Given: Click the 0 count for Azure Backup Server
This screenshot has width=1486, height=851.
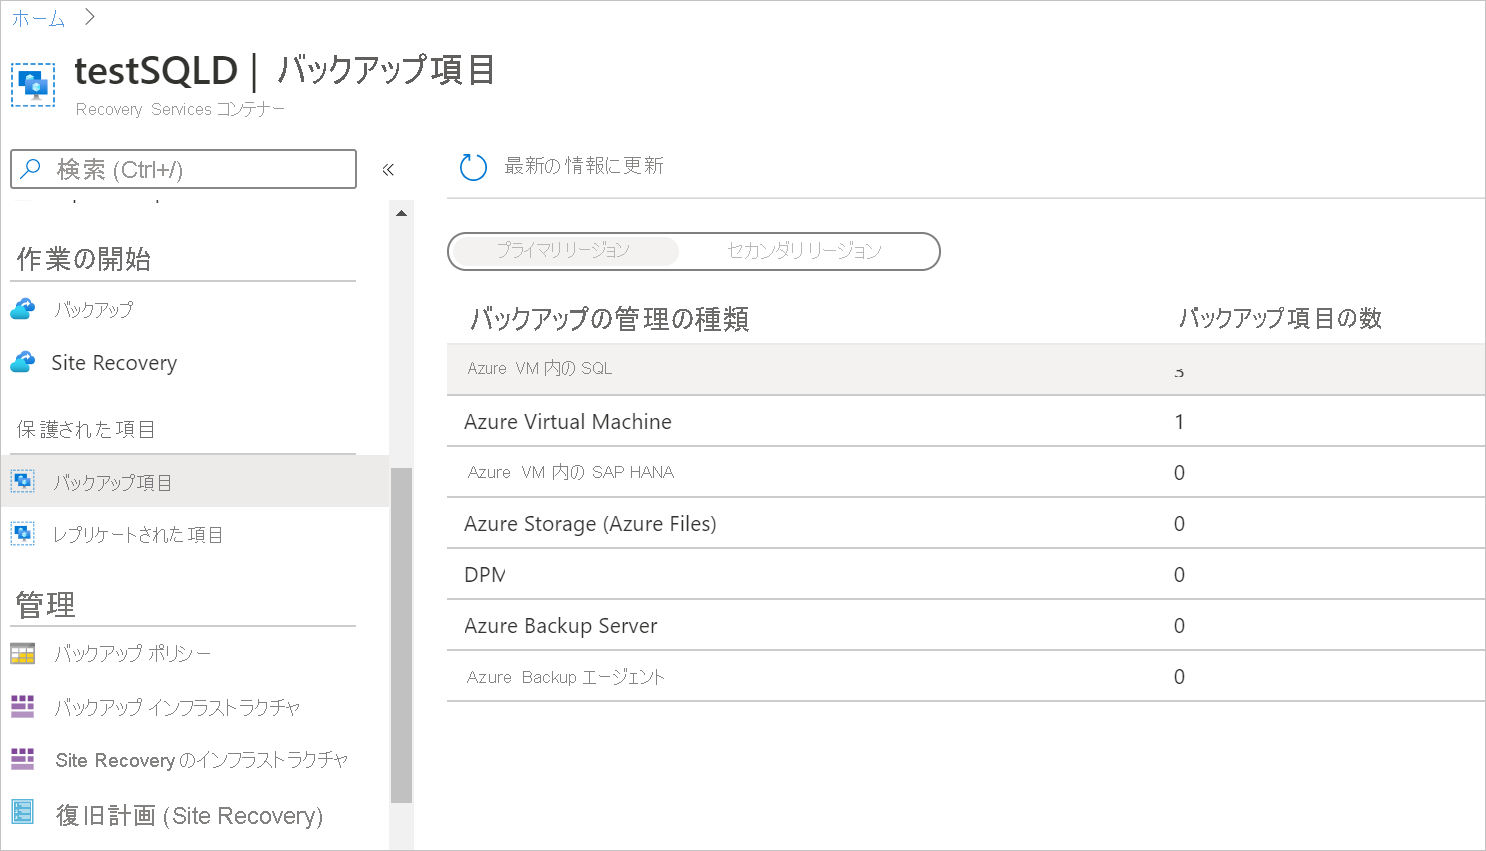Looking at the screenshot, I should (1179, 626).
